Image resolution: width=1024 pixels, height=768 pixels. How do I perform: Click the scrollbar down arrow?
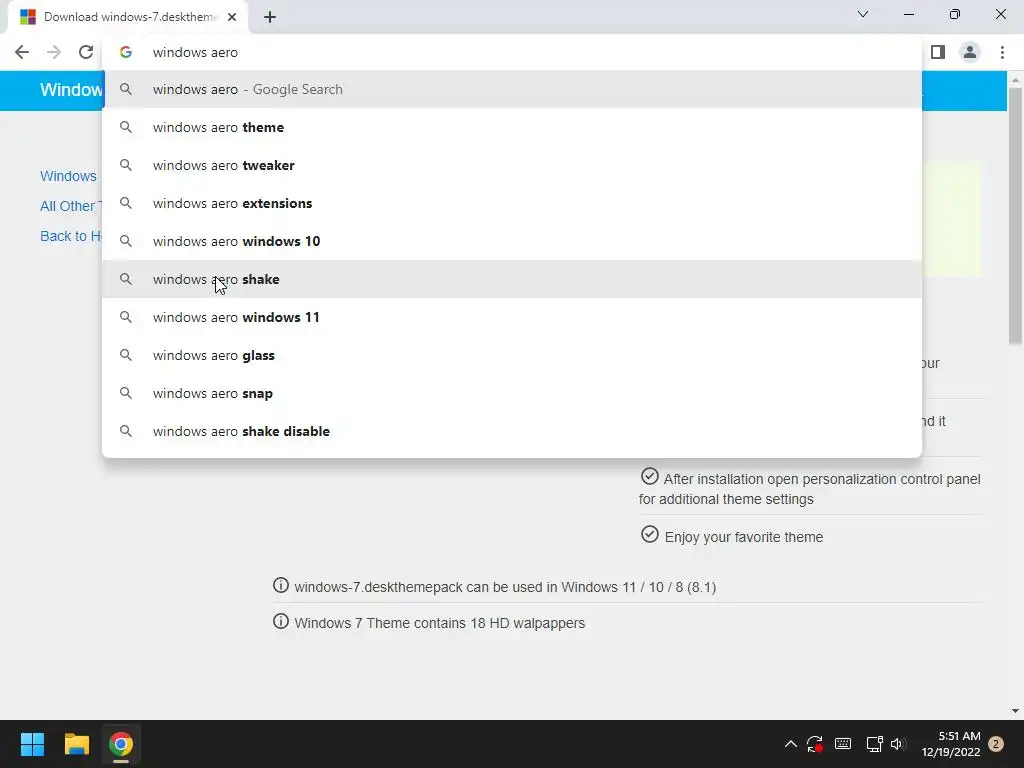[x=1015, y=711]
